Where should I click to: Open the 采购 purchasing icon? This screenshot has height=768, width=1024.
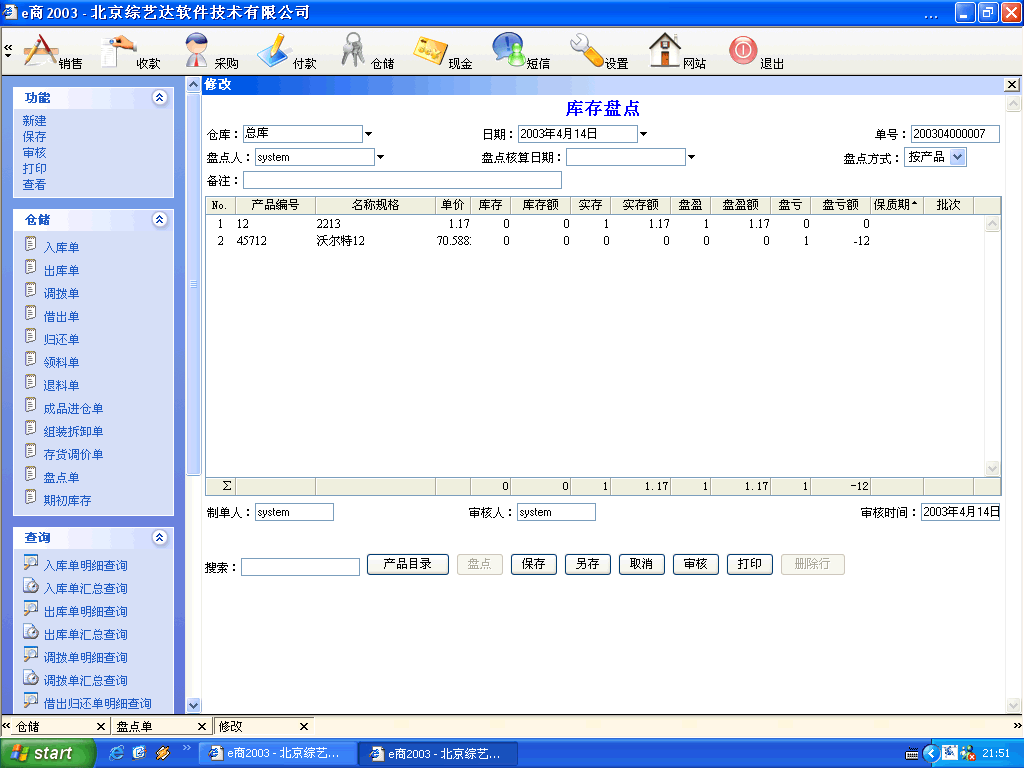[x=198, y=50]
